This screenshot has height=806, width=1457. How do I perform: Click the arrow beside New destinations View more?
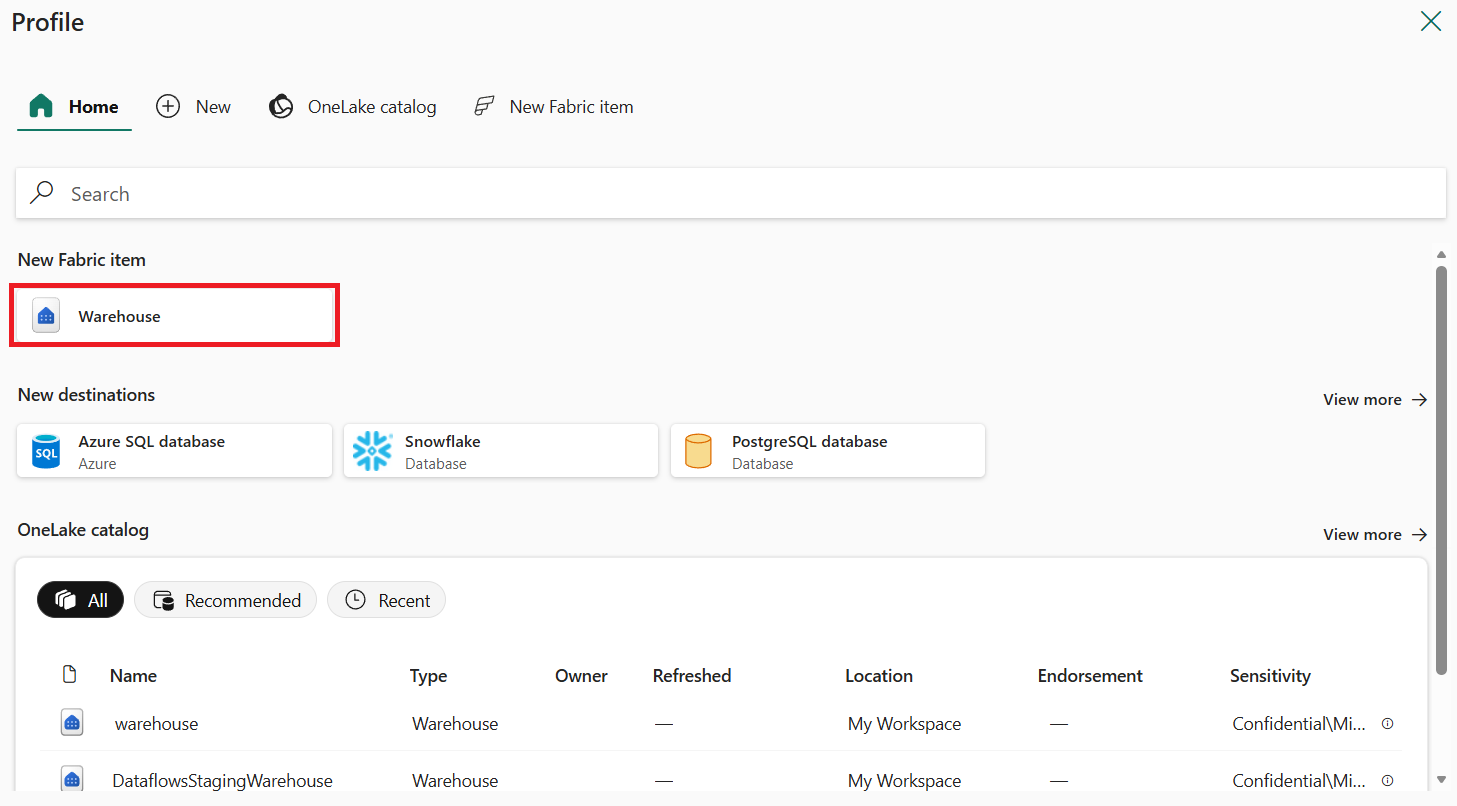[1419, 399]
